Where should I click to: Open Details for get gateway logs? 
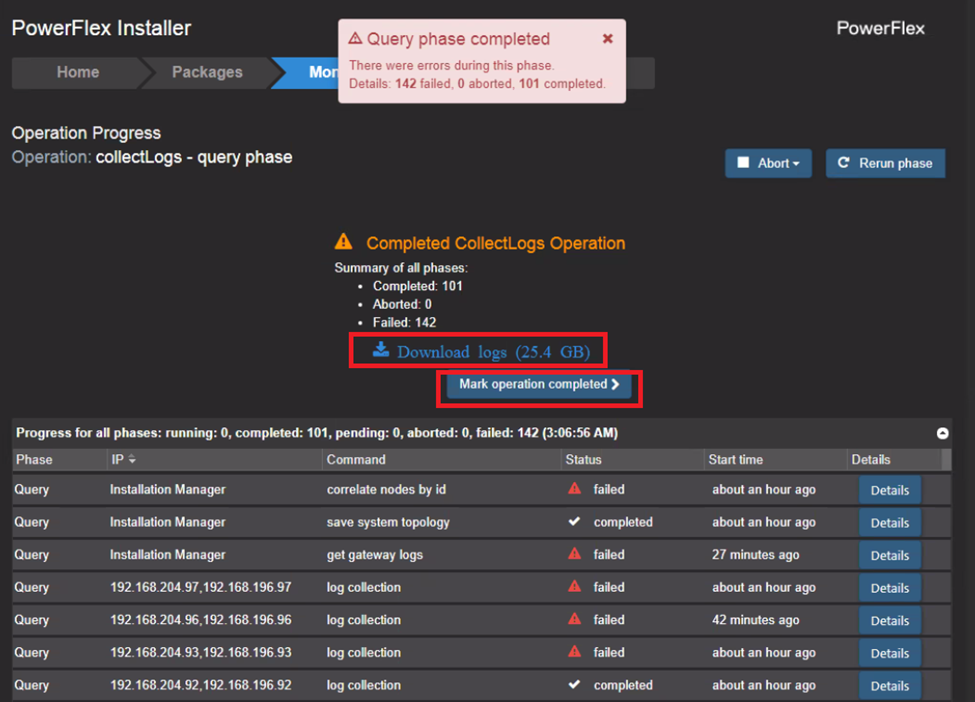[x=890, y=555]
